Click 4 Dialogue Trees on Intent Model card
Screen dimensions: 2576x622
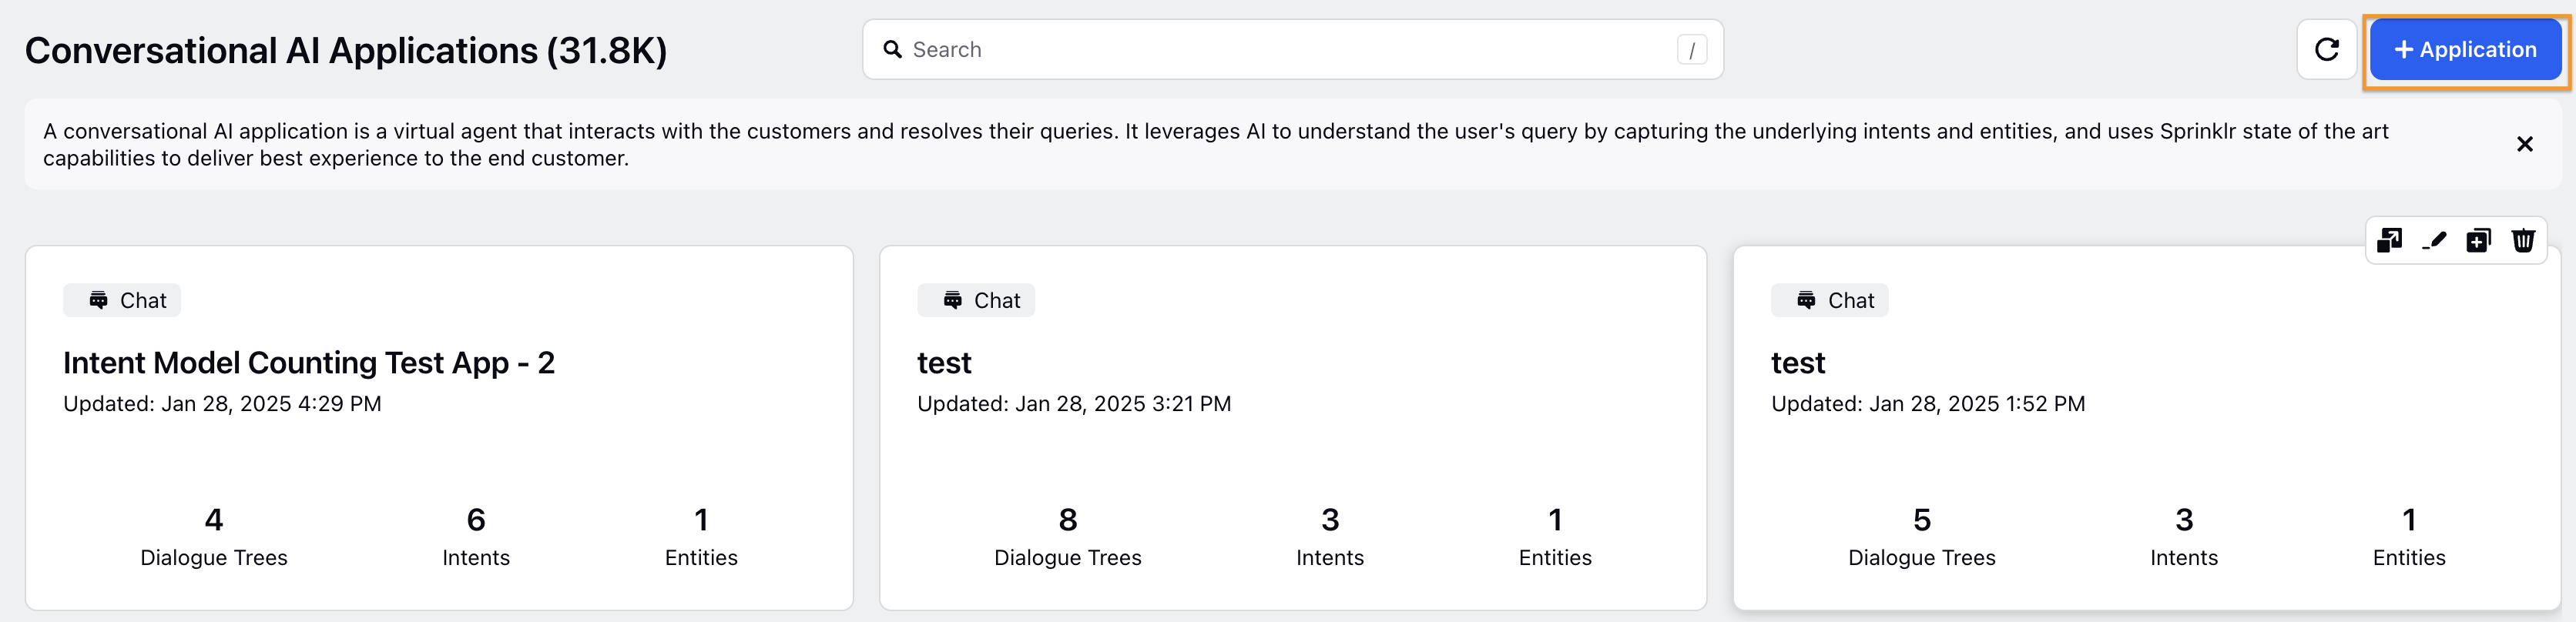214,537
